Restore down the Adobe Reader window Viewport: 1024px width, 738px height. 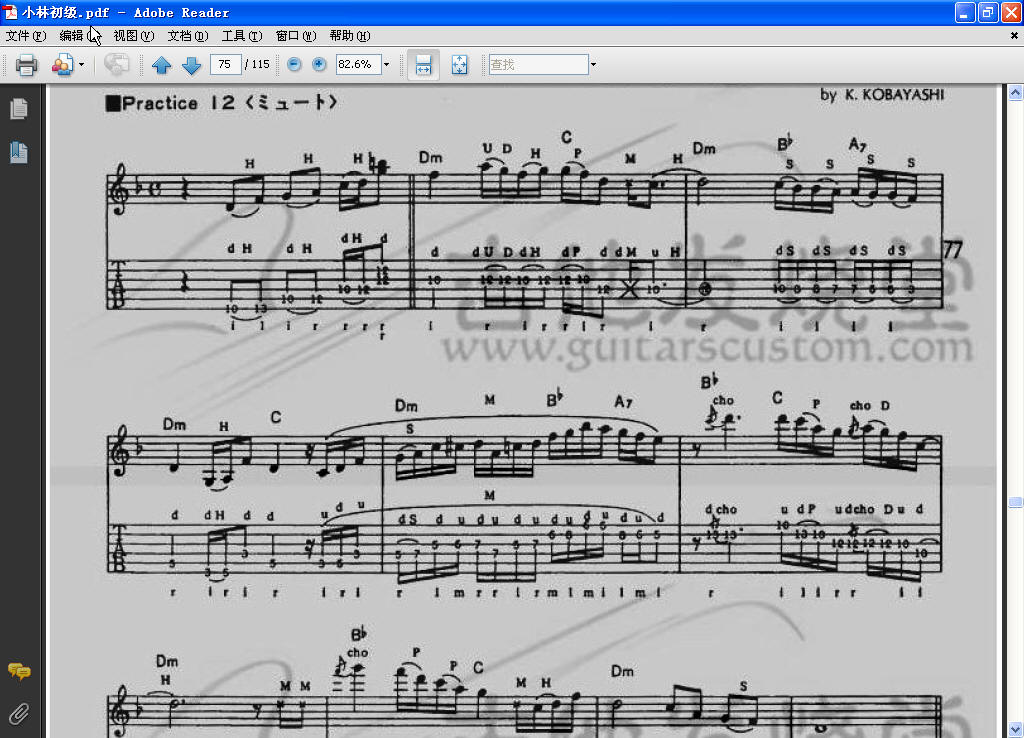coord(988,12)
